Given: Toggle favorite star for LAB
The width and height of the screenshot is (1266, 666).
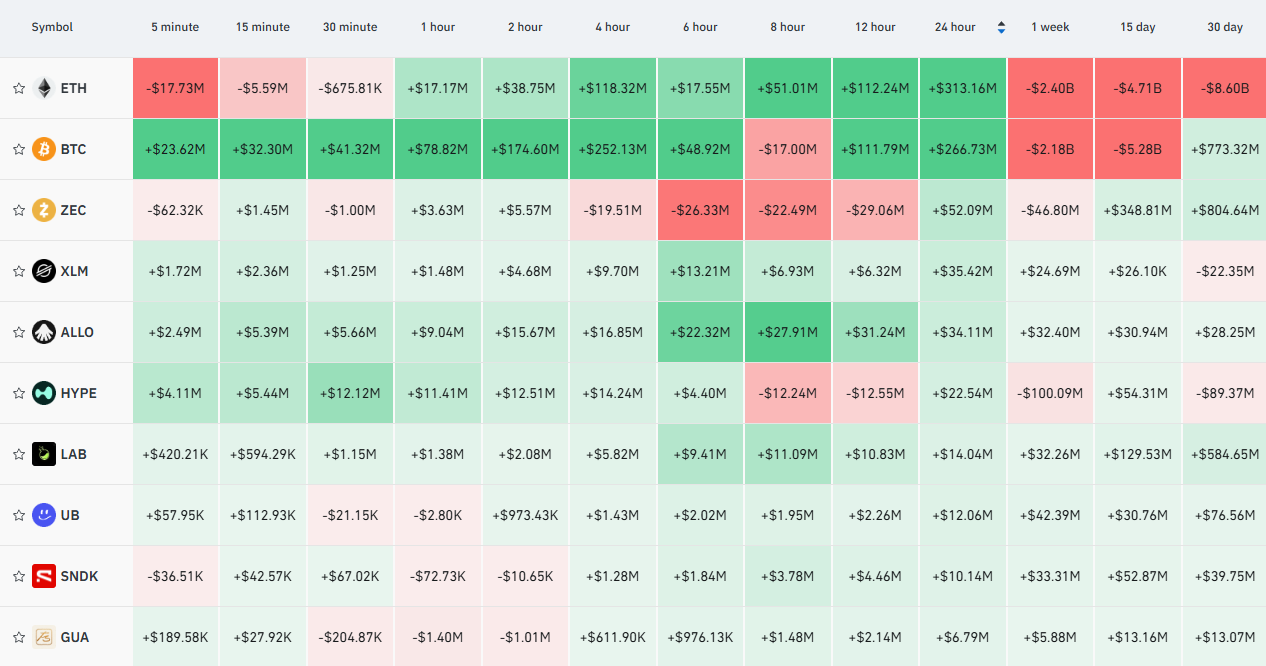Looking at the screenshot, I should coord(18,454).
